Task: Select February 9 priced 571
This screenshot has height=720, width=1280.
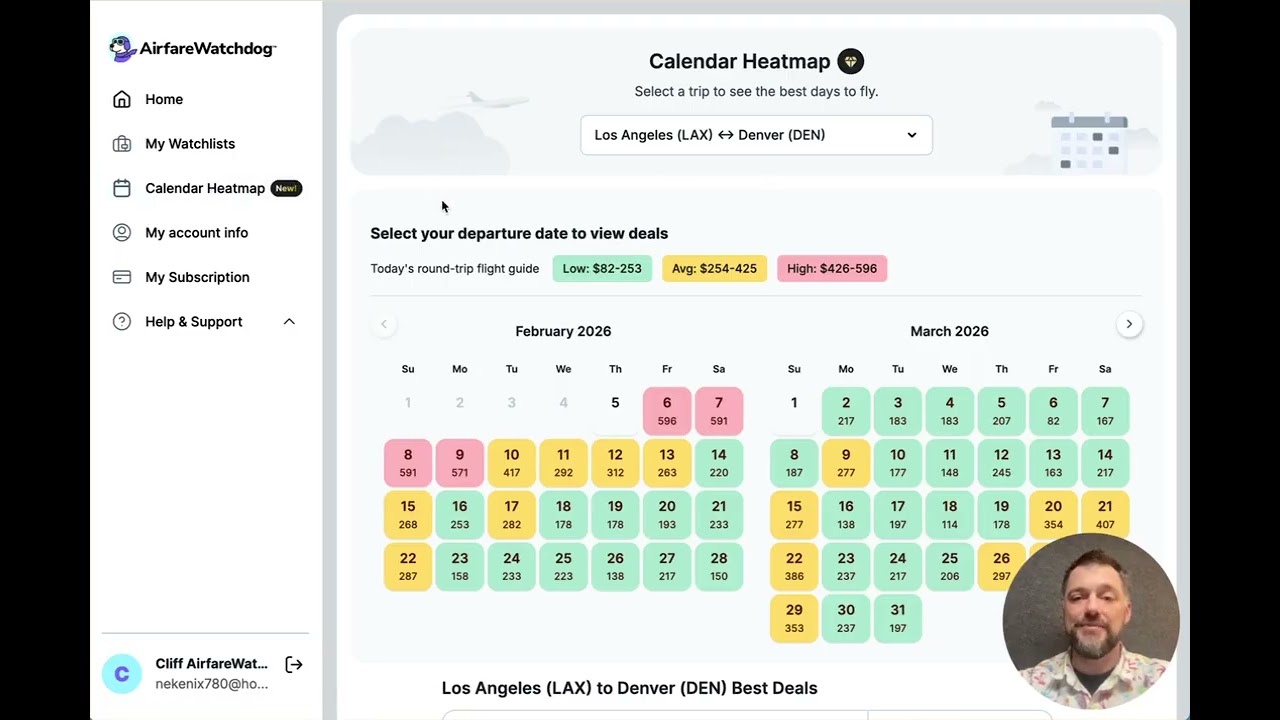Action: pos(460,463)
